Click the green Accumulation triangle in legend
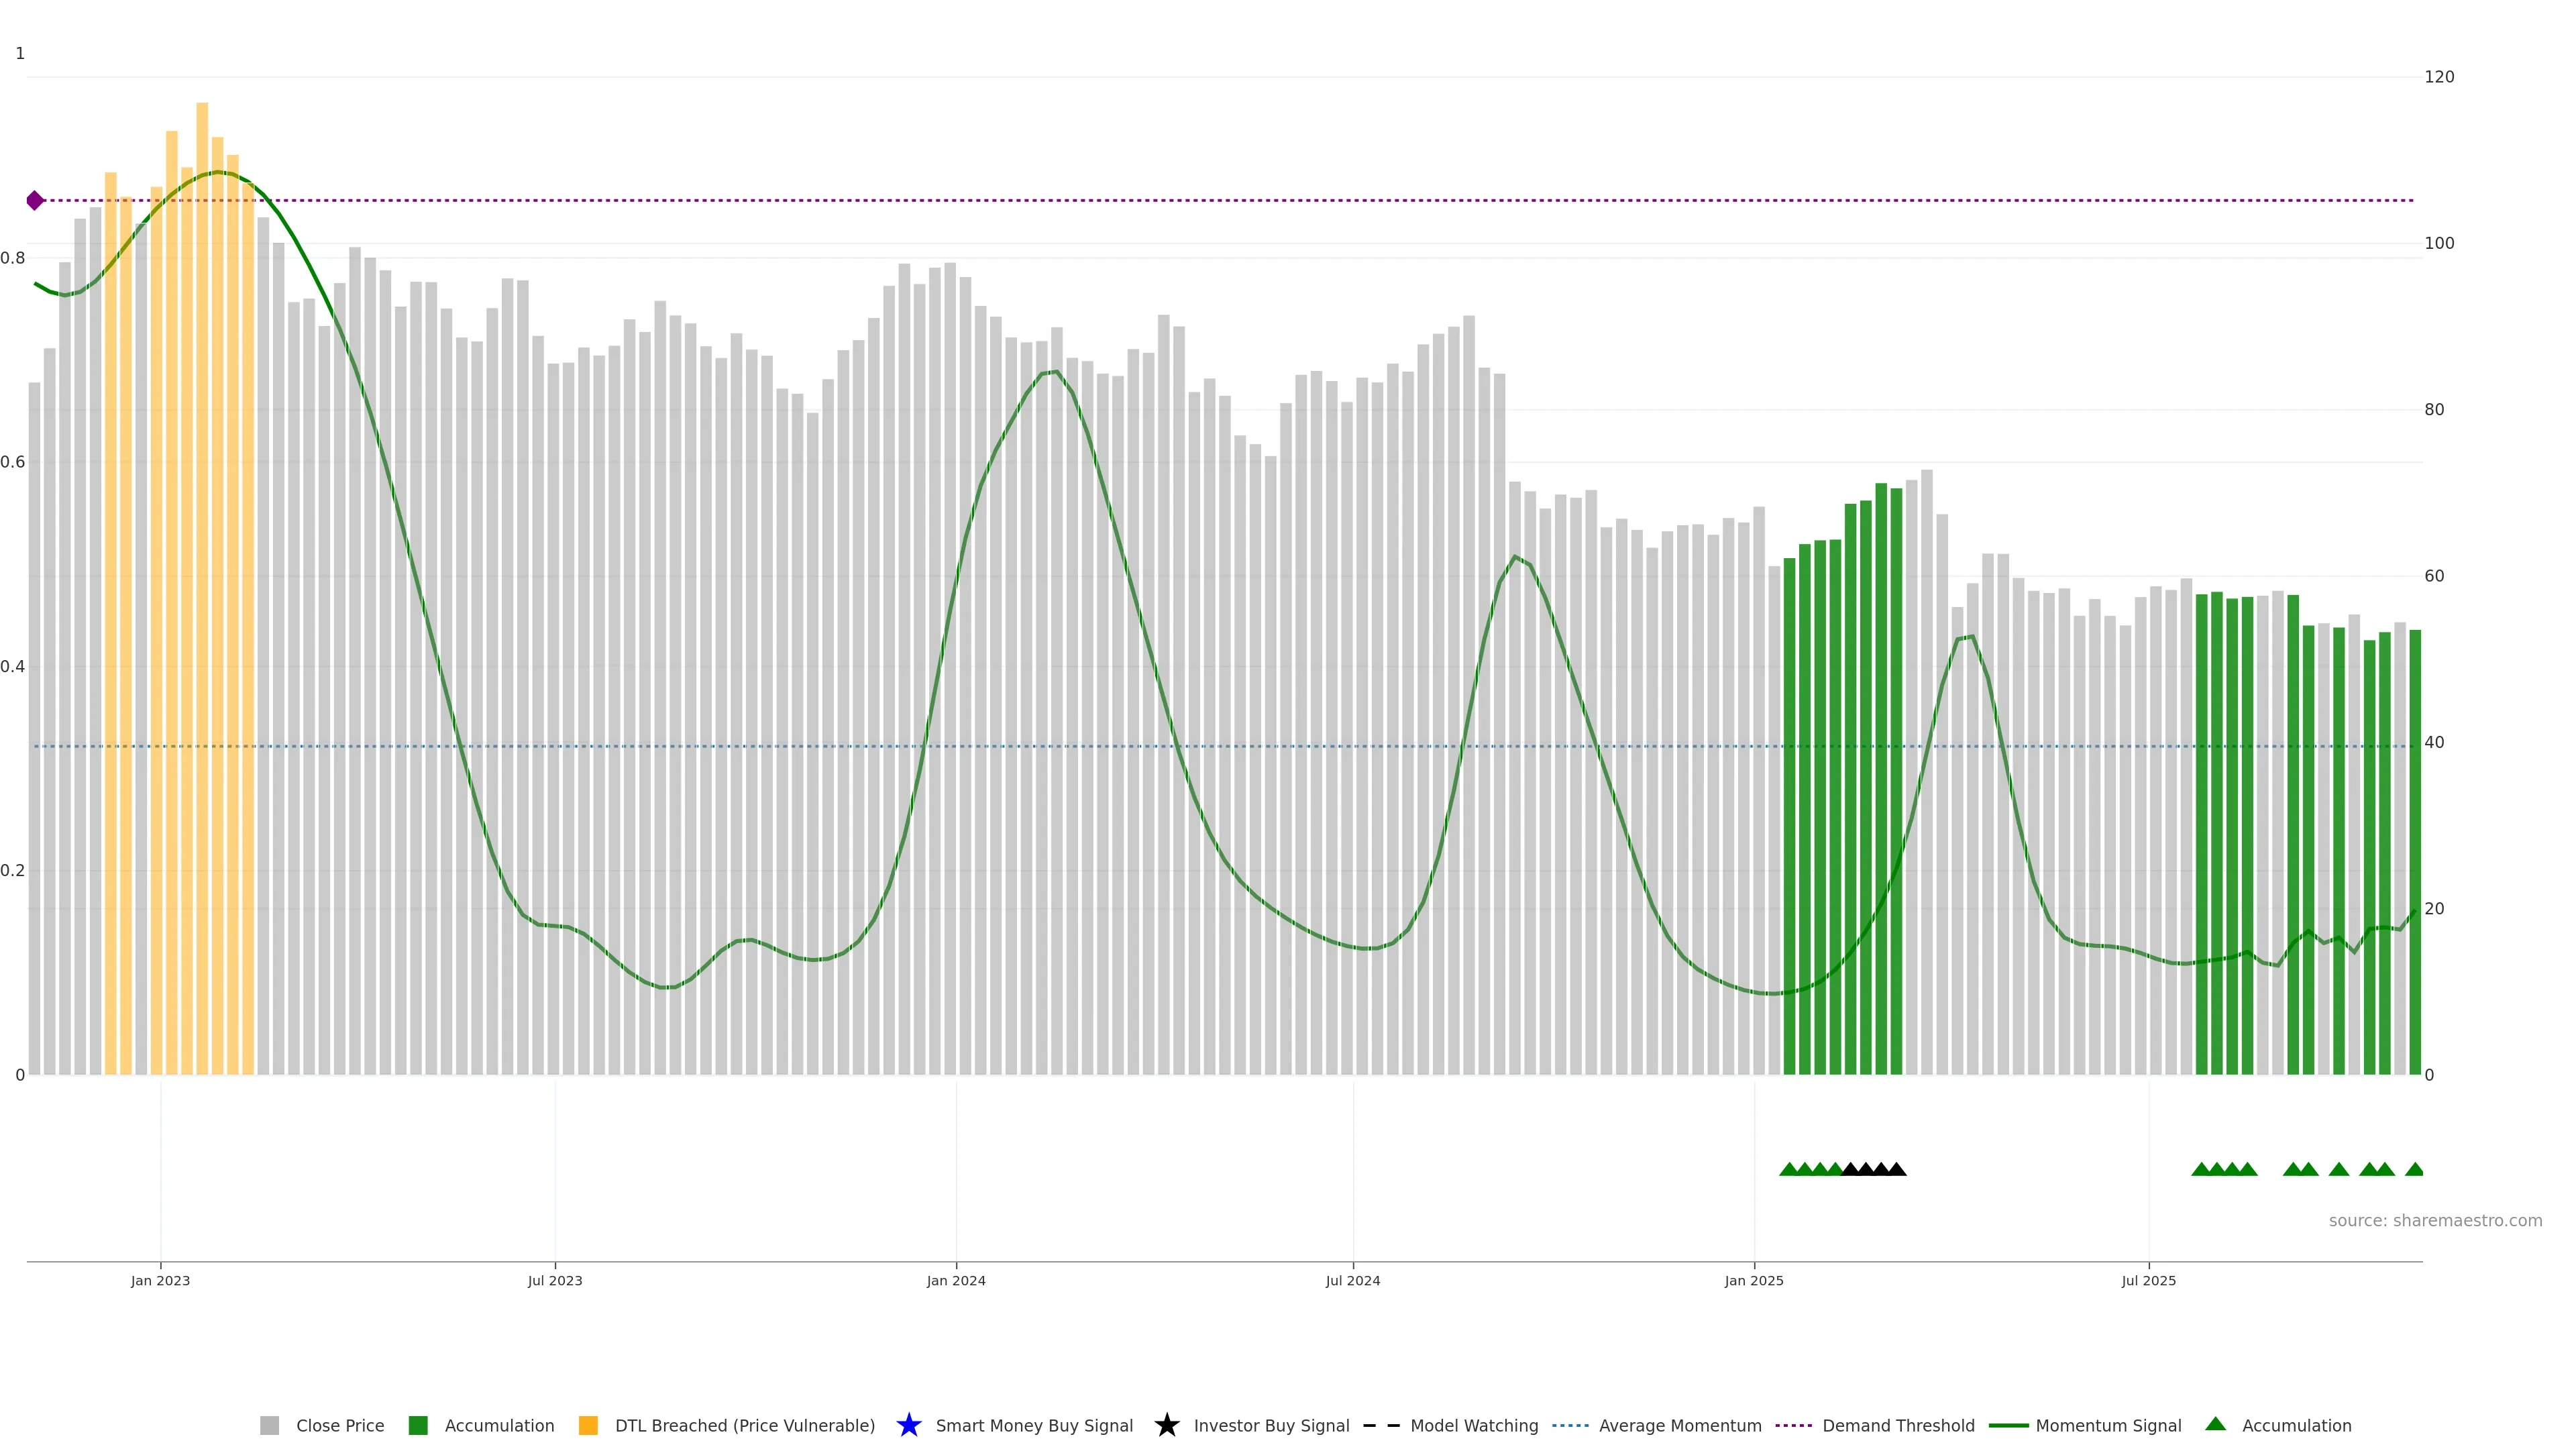Screen dimensions: 2576x1449 pos(2215,1424)
